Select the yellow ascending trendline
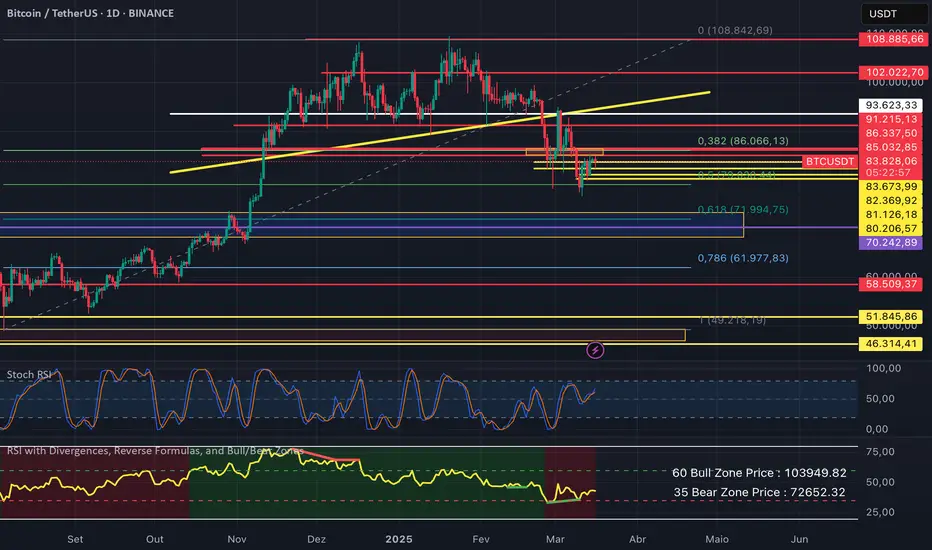The height and width of the screenshot is (550, 932). tap(440, 132)
